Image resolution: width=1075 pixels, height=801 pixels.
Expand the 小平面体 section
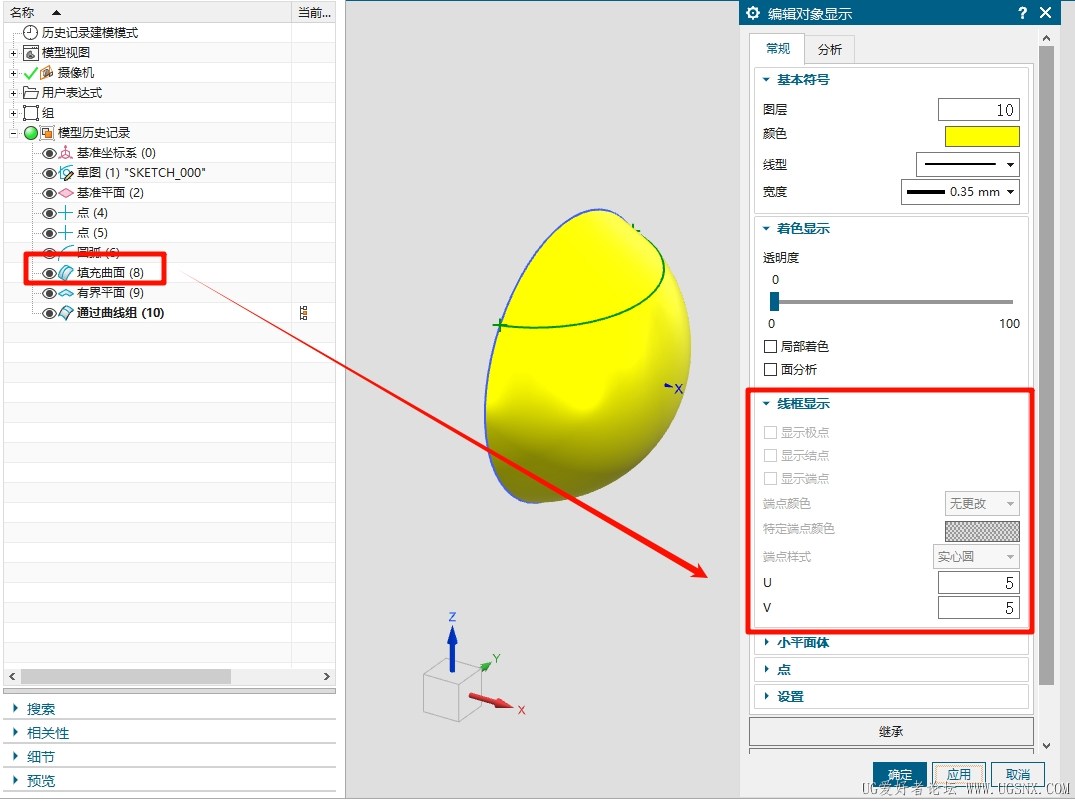click(x=766, y=643)
